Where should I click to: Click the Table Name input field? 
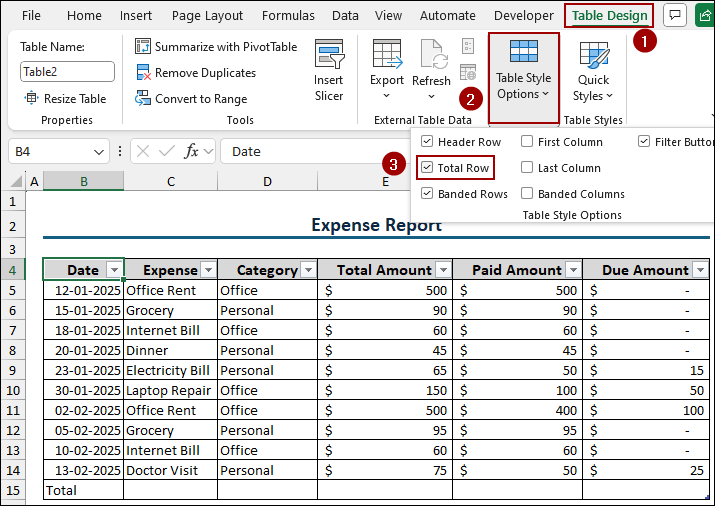coord(67,72)
